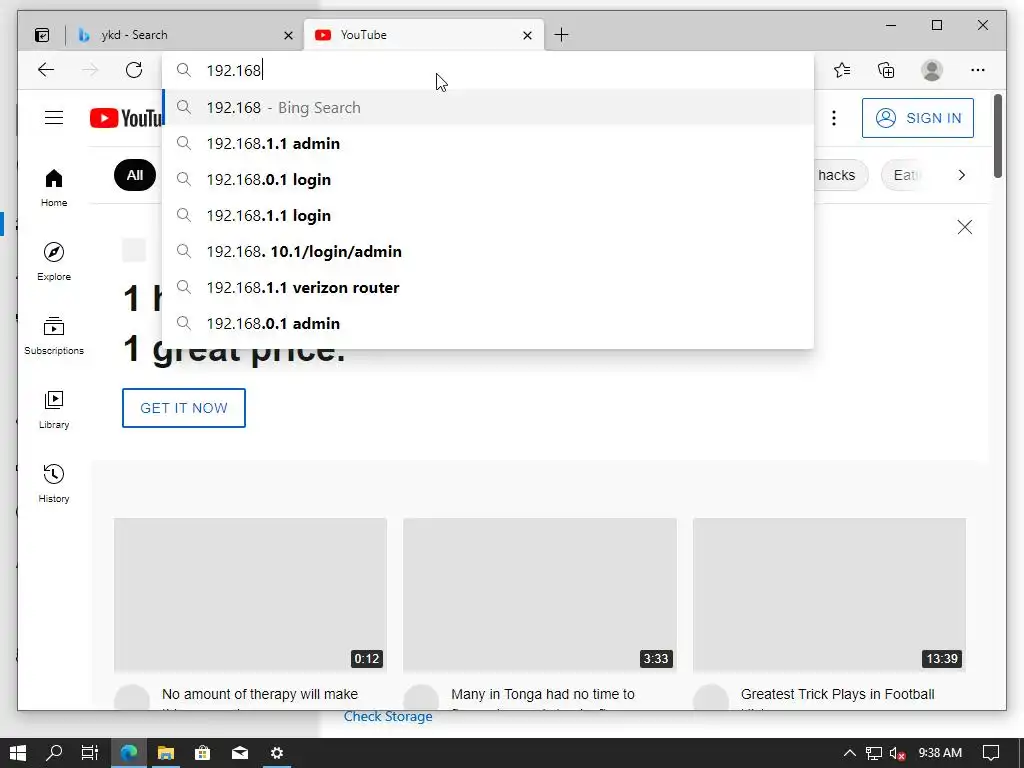
Task: Open Task View on taskbar
Action: pyautogui.click(x=90, y=753)
